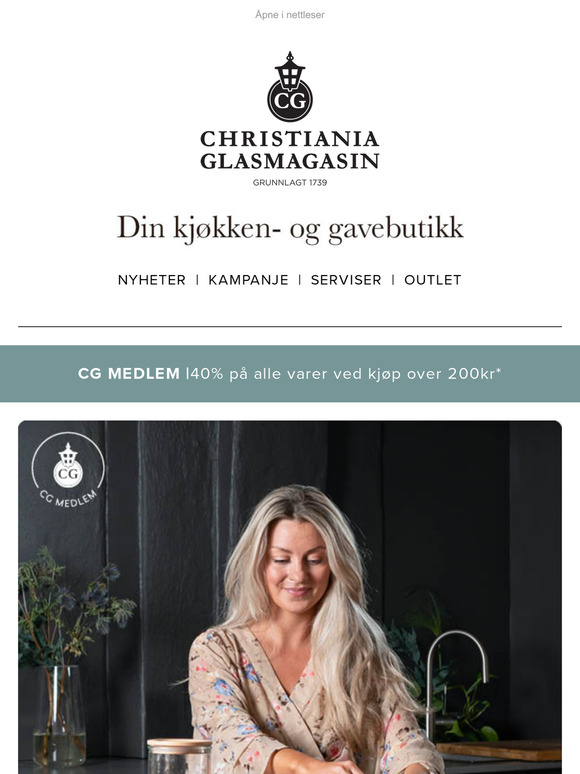Open the 'Åpne i nettleser' link
Viewport: 580px width, 774px height.
tap(290, 15)
